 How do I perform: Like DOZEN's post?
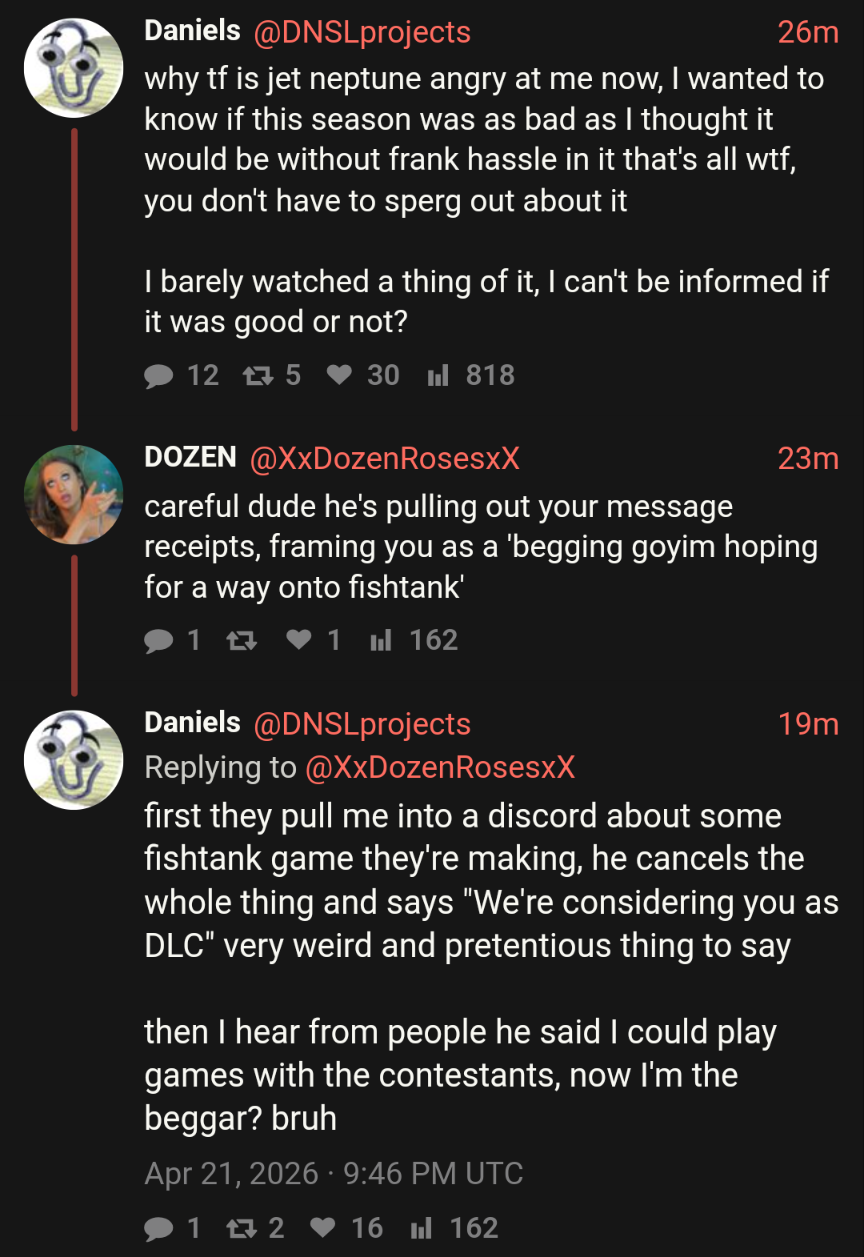[299, 640]
